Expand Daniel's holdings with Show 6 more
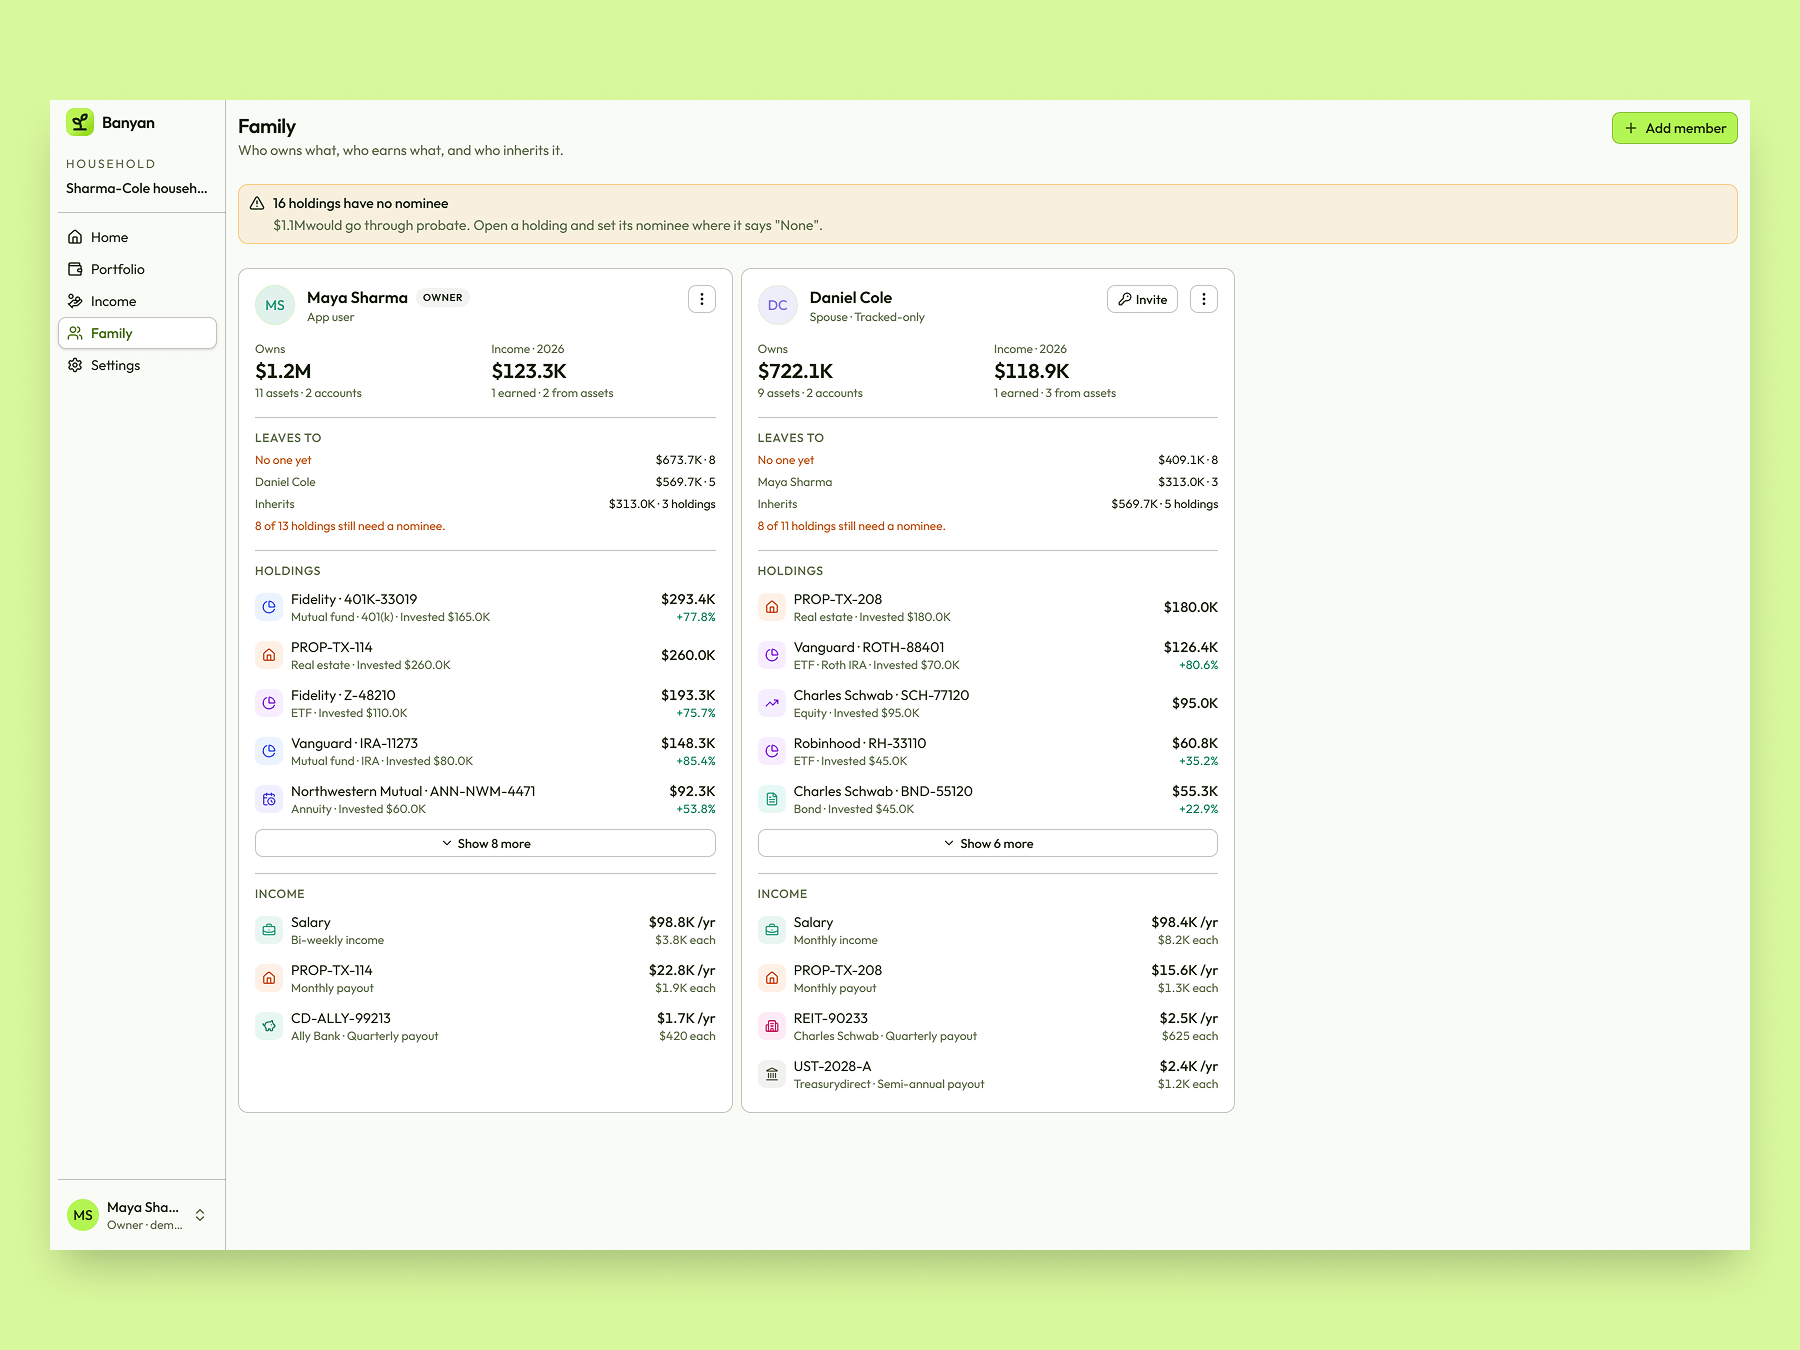 click(988, 843)
